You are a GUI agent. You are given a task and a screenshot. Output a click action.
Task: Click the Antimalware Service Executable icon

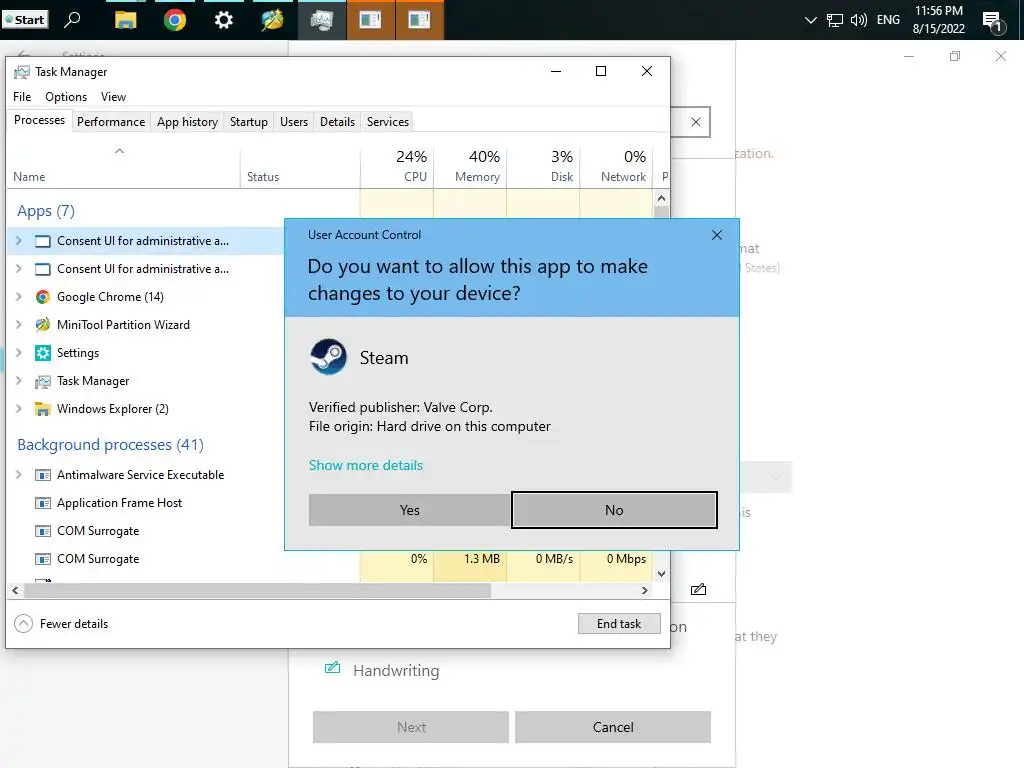pos(42,475)
